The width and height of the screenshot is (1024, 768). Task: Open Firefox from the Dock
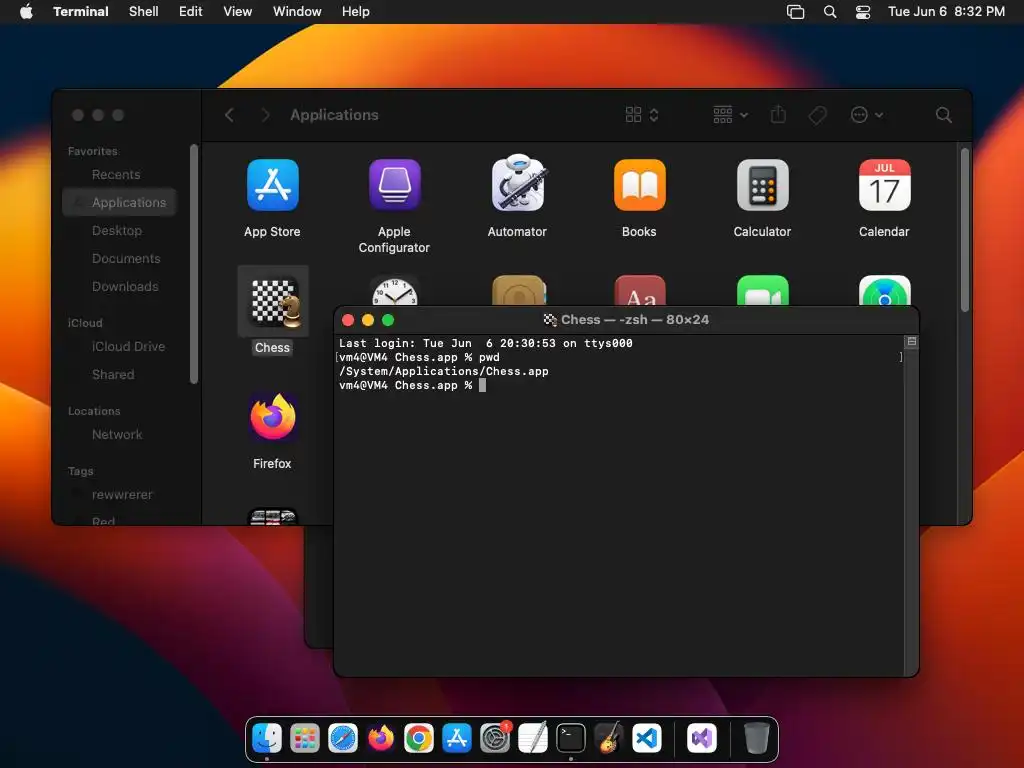pyautogui.click(x=381, y=738)
